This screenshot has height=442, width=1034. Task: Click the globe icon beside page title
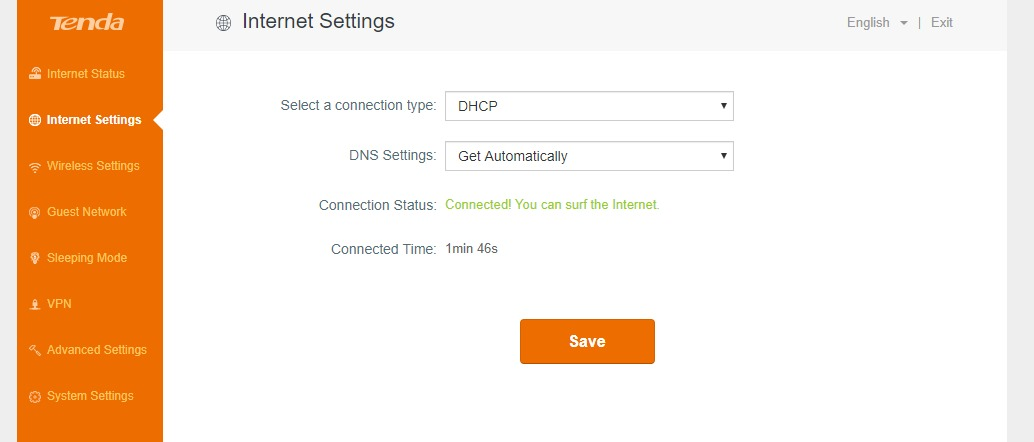[224, 23]
